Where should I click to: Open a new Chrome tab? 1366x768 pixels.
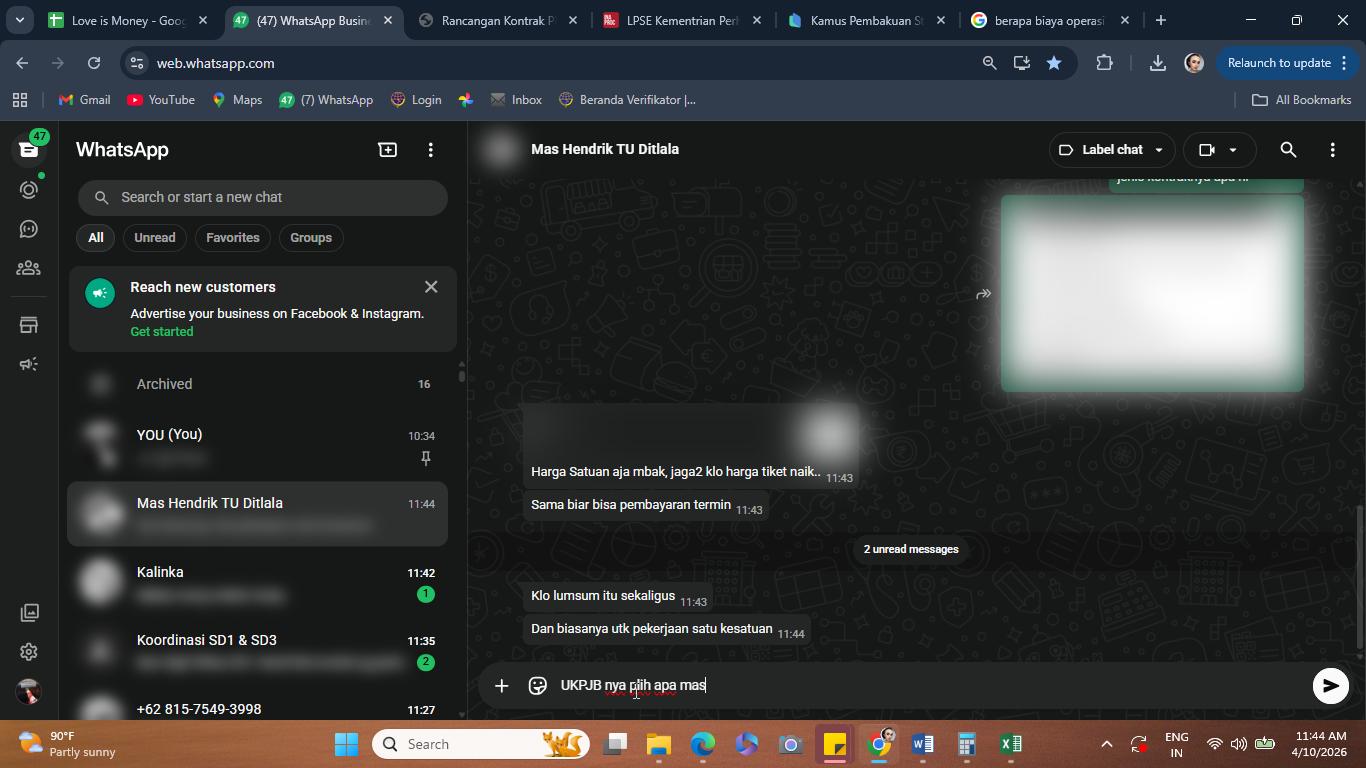(x=1160, y=20)
